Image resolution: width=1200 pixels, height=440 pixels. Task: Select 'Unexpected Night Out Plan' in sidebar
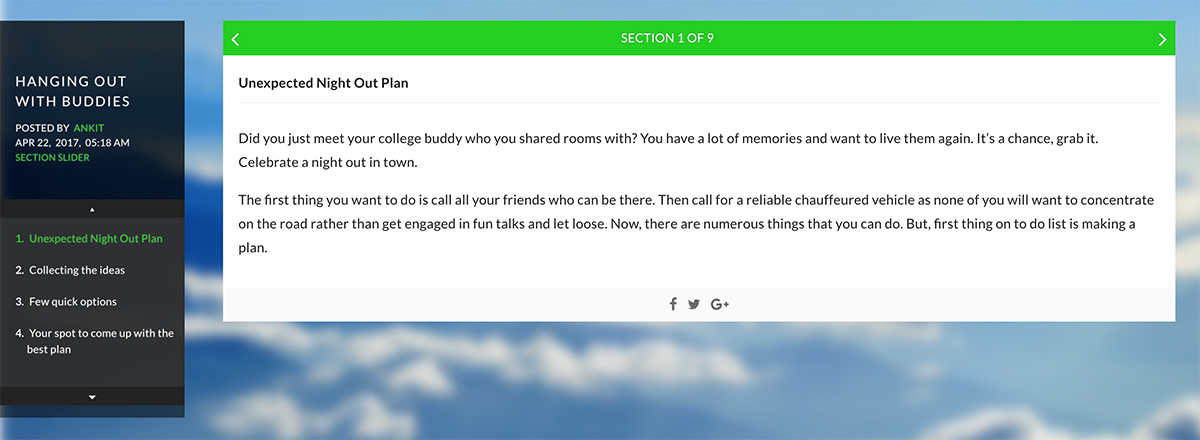tap(95, 239)
